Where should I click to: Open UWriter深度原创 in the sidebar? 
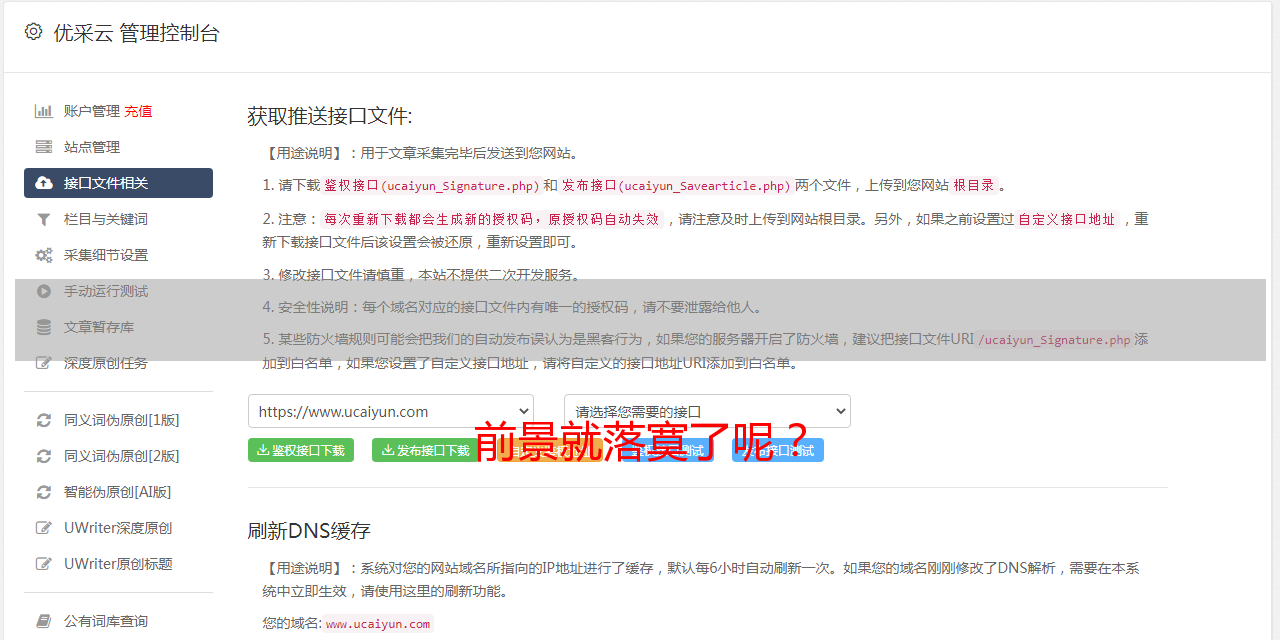pos(118,528)
